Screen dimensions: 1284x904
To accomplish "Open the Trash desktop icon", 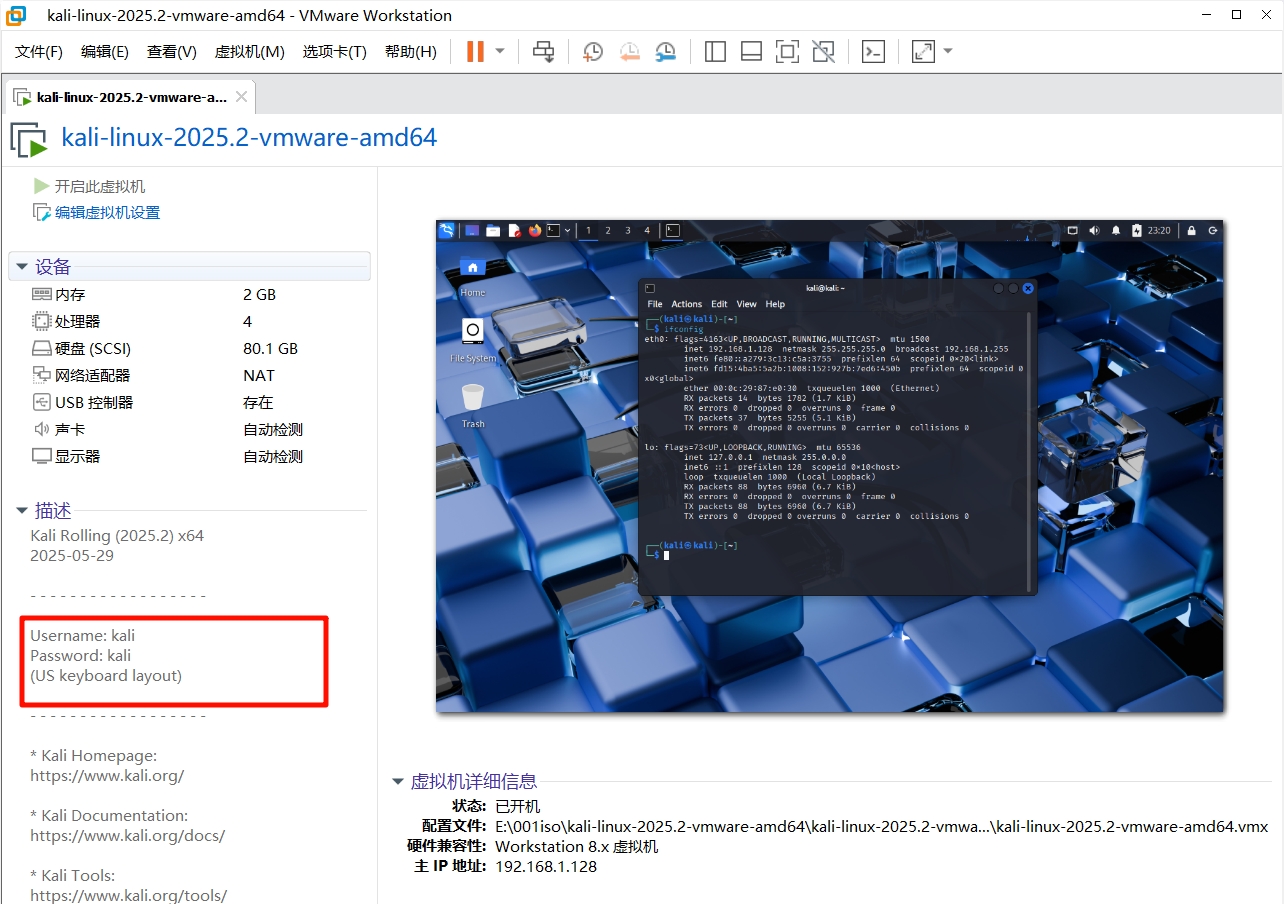I will point(473,405).
